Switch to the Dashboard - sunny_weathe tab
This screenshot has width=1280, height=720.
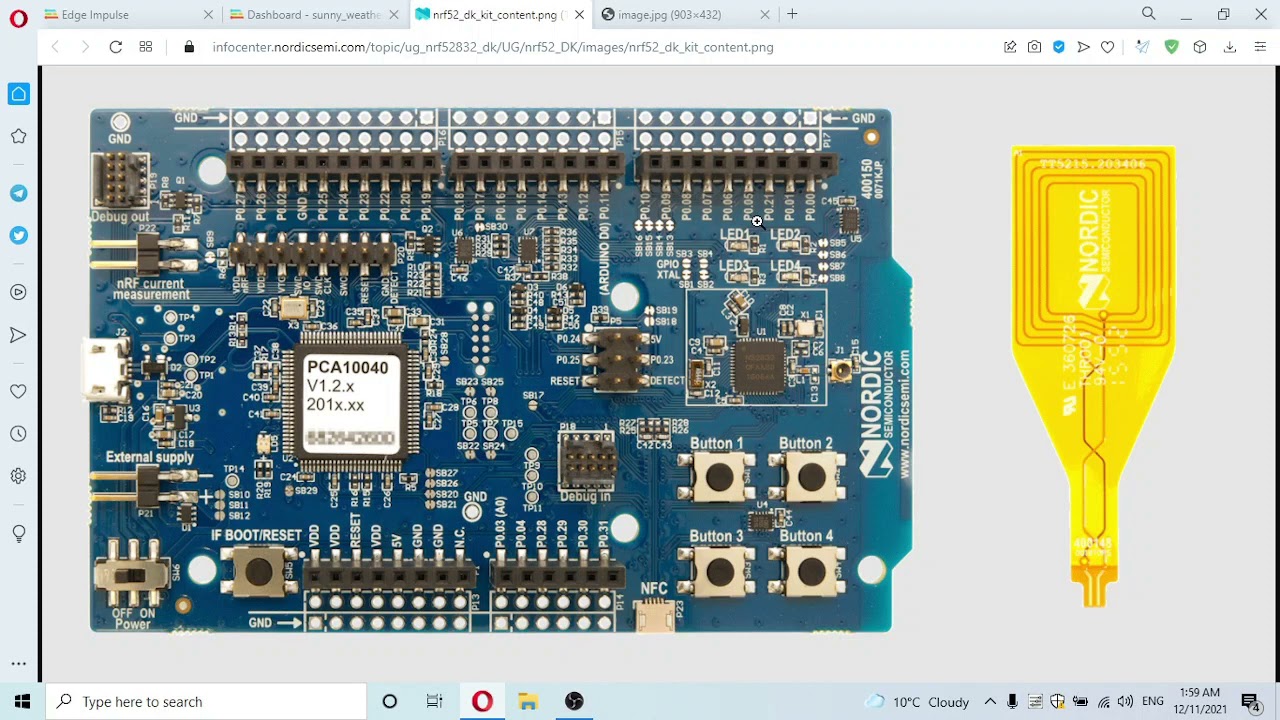click(313, 15)
